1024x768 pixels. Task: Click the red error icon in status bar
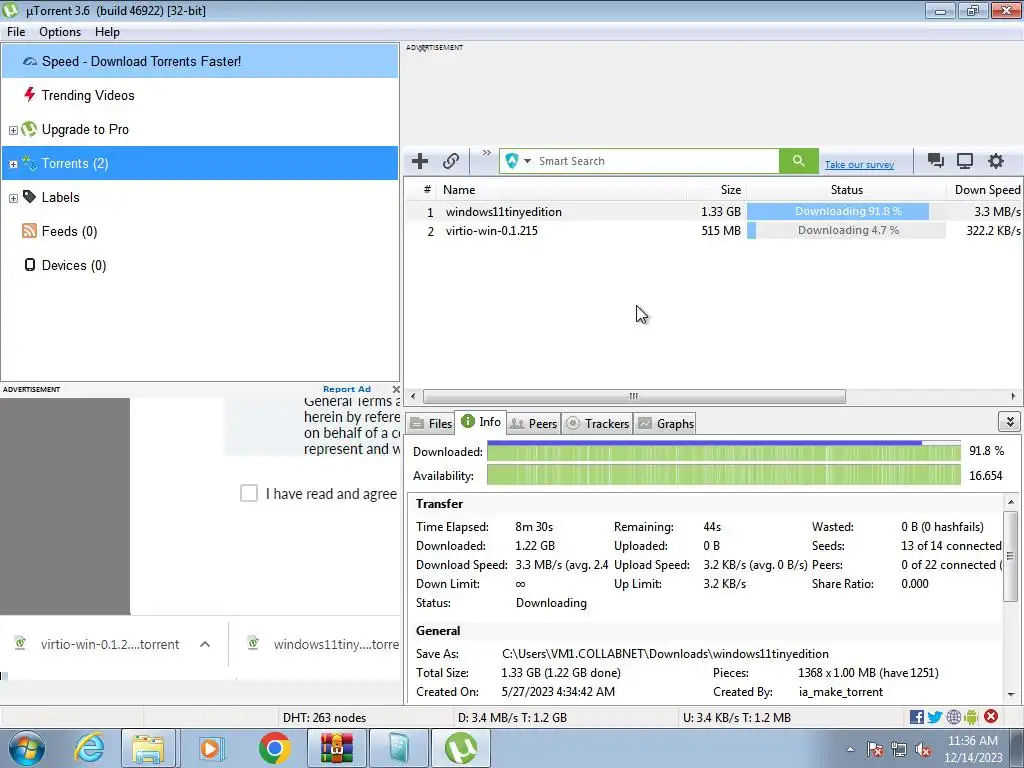991,717
